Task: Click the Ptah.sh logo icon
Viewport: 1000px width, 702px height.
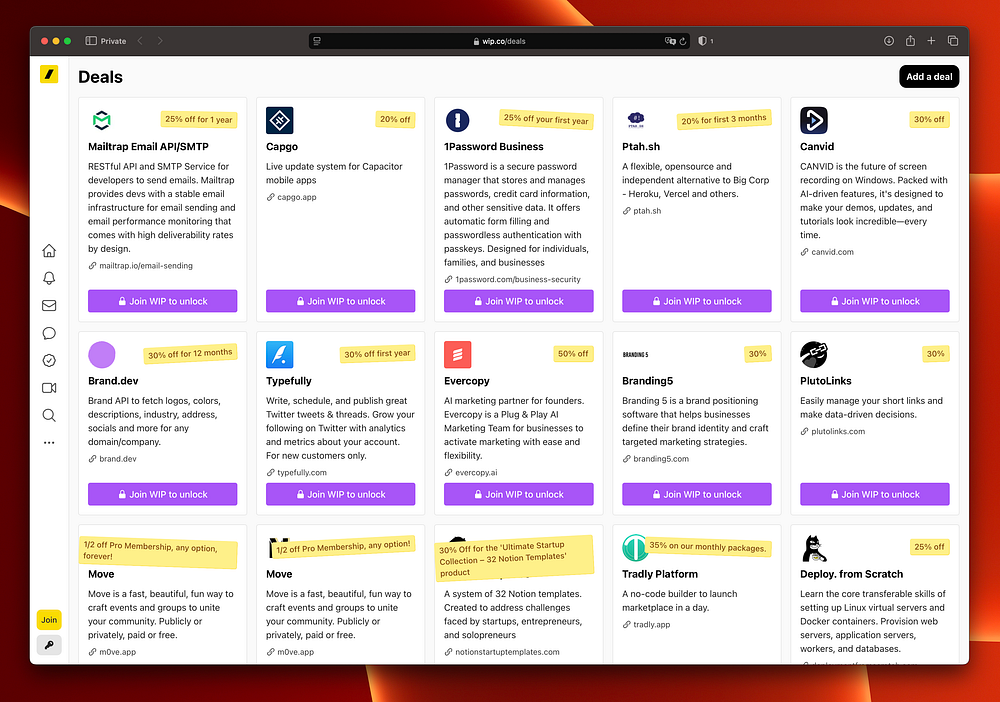Action: [636, 119]
